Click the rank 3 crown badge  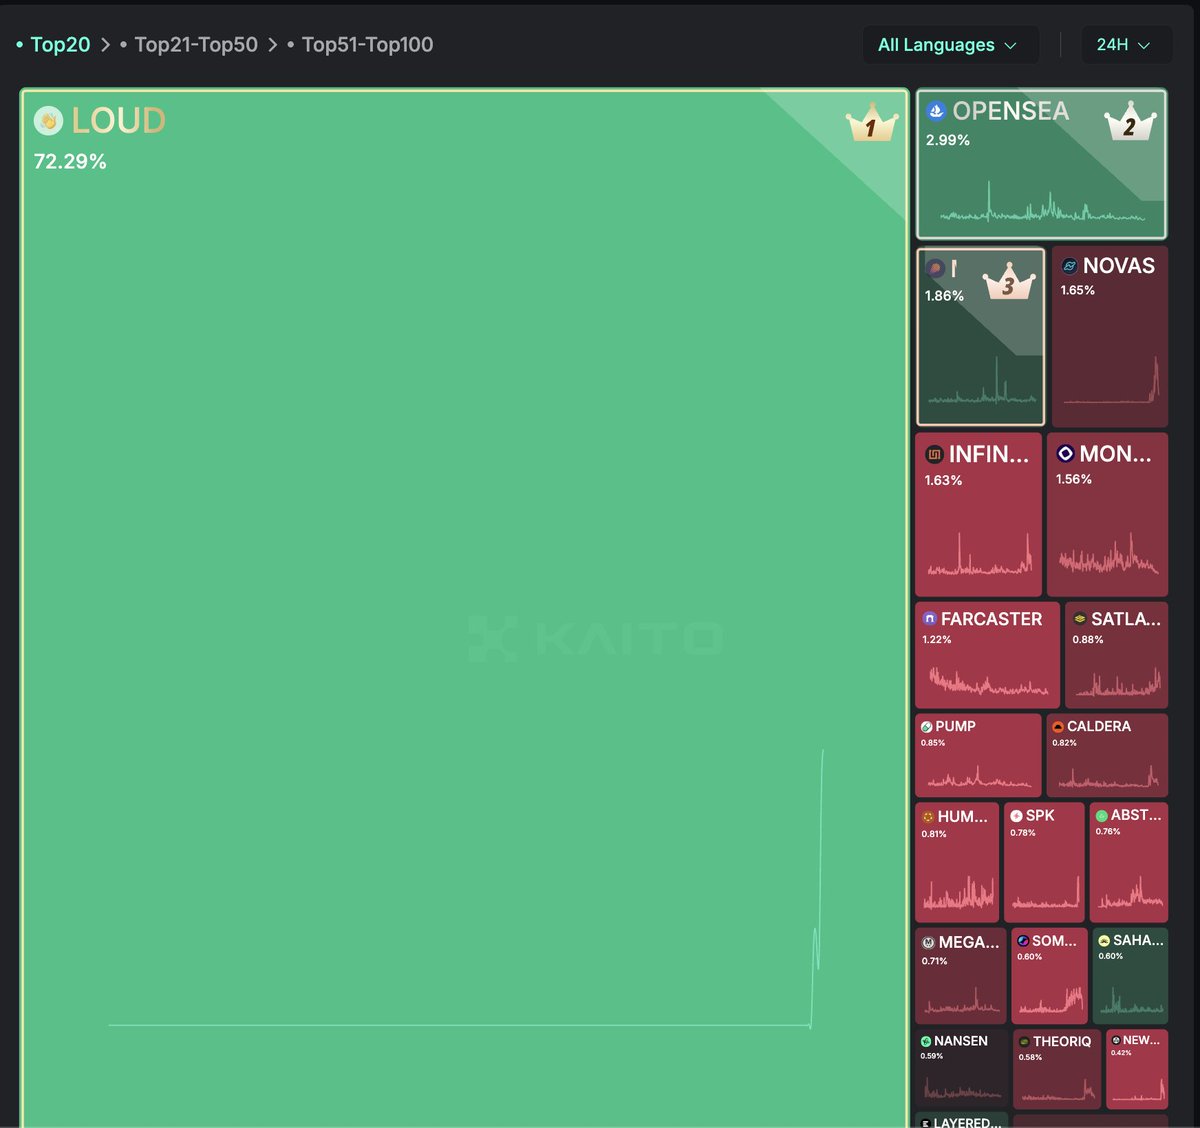(x=1008, y=282)
